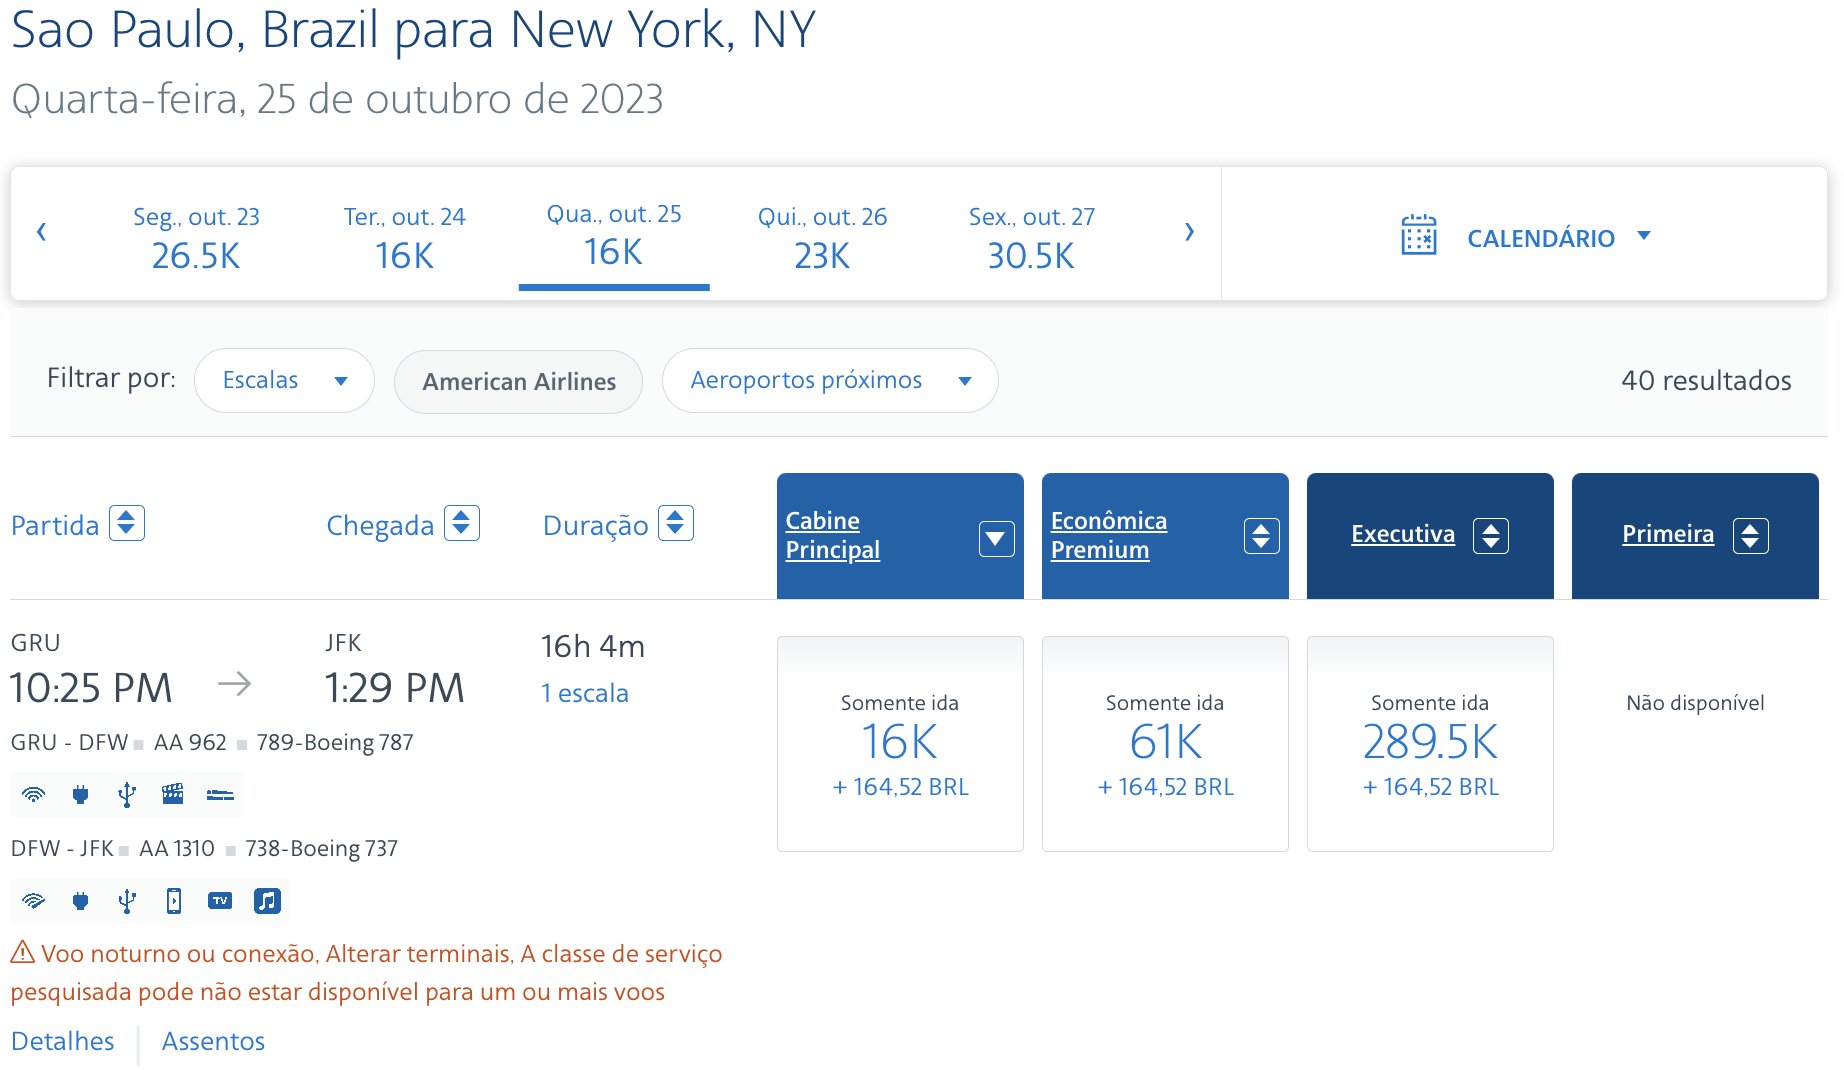This screenshot has height=1070, width=1844.
Task: Toggle the American Airlines filter
Action: (x=518, y=381)
